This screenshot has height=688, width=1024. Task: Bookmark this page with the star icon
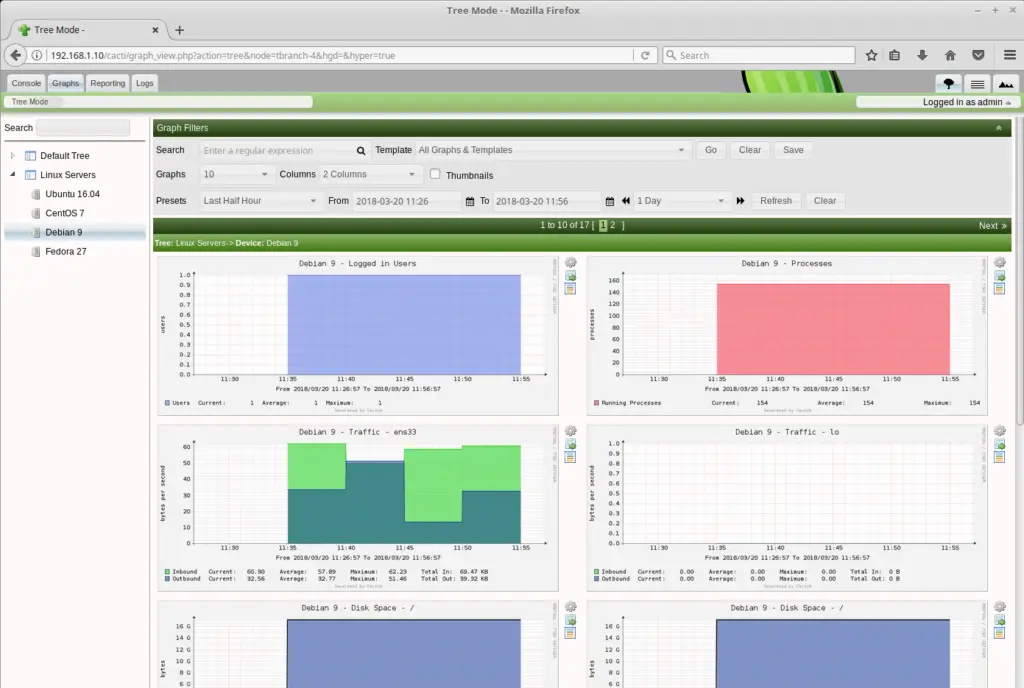tap(871, 55)
